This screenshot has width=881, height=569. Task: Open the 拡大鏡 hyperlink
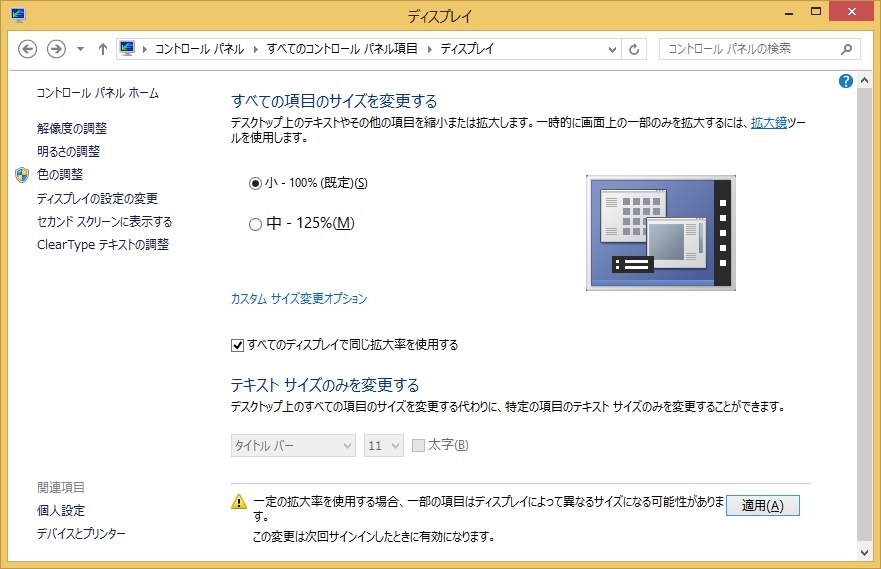pyautogui.click(x=769, y=122)
